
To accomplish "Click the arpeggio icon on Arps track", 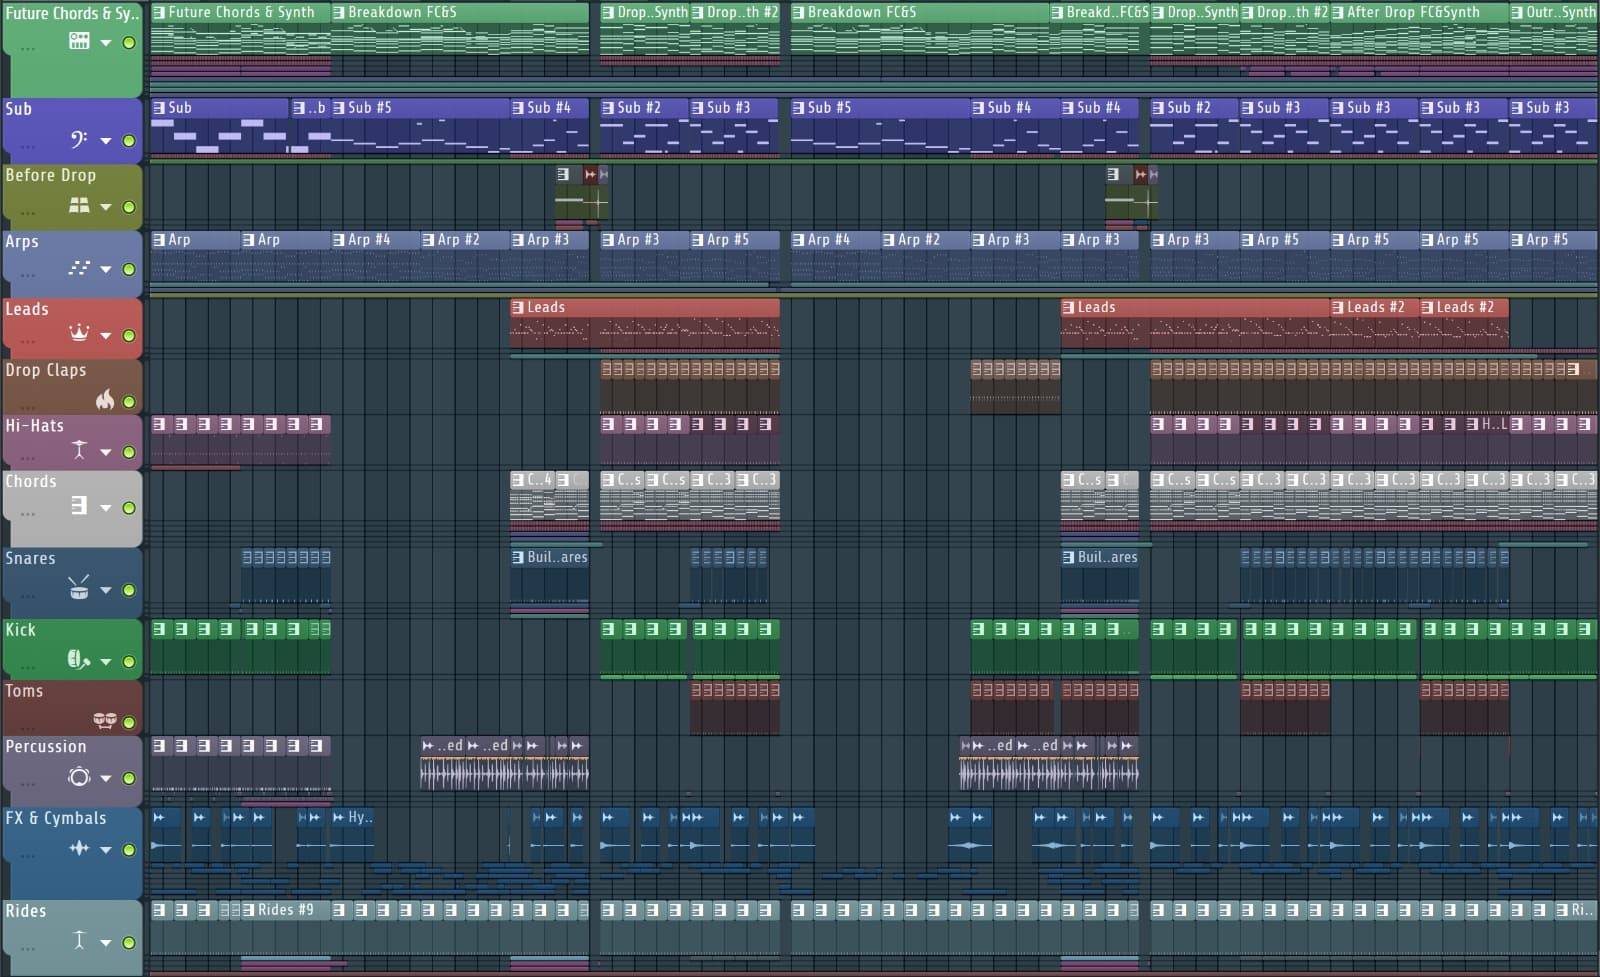I will pos(79,267).
